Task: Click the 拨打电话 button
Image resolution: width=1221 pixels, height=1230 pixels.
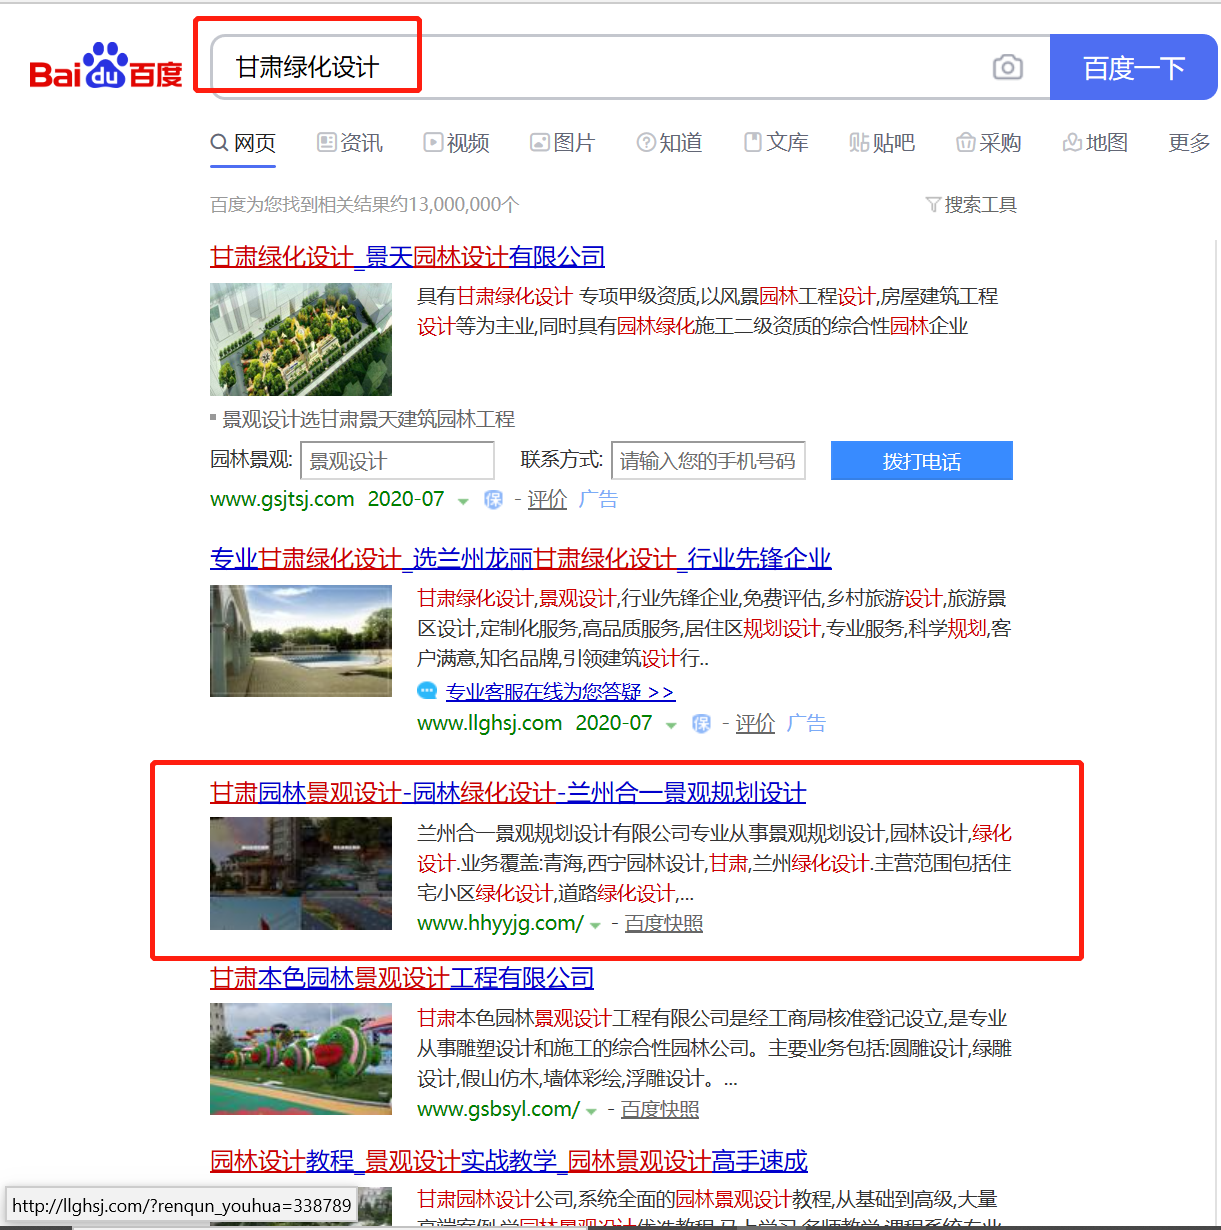Action: [x=922, y=461]
